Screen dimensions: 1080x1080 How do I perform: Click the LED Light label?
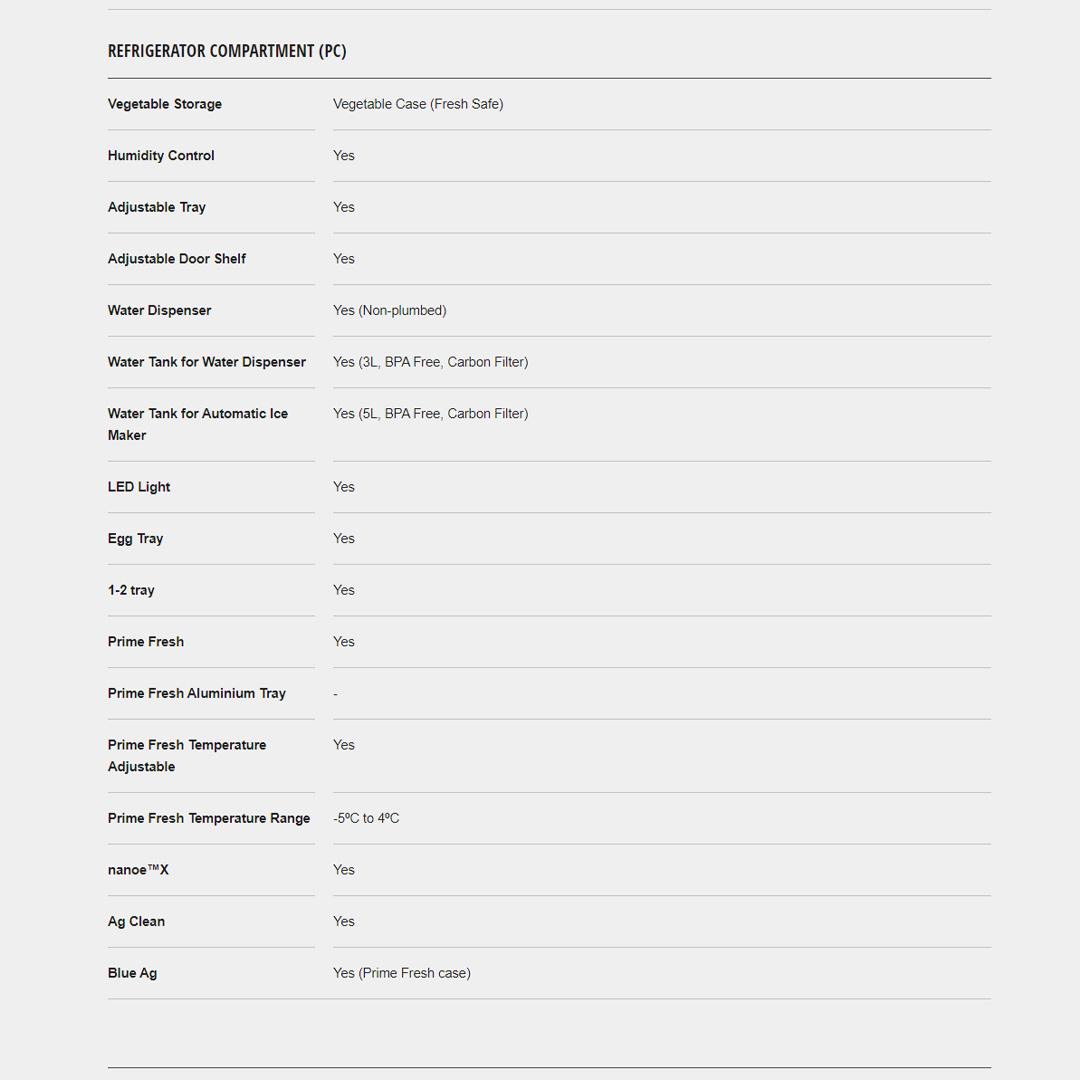(x=139, y=487)
